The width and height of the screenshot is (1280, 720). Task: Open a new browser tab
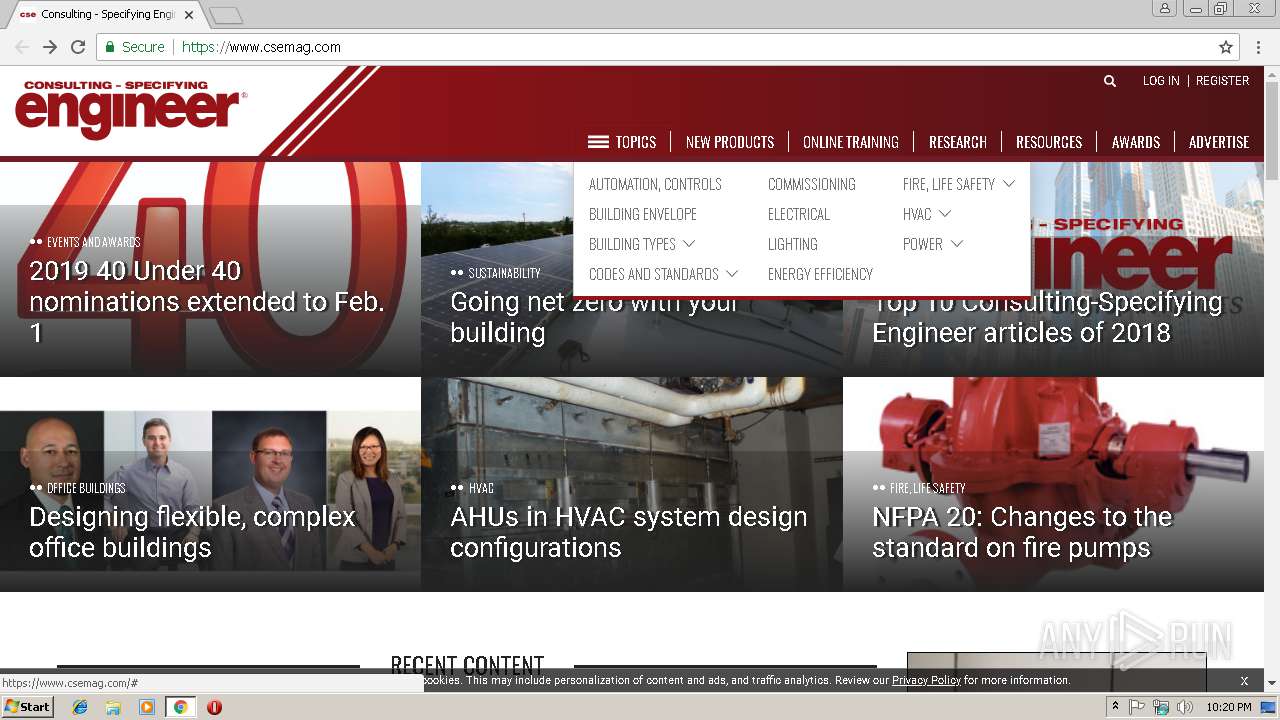coord(226,15)
